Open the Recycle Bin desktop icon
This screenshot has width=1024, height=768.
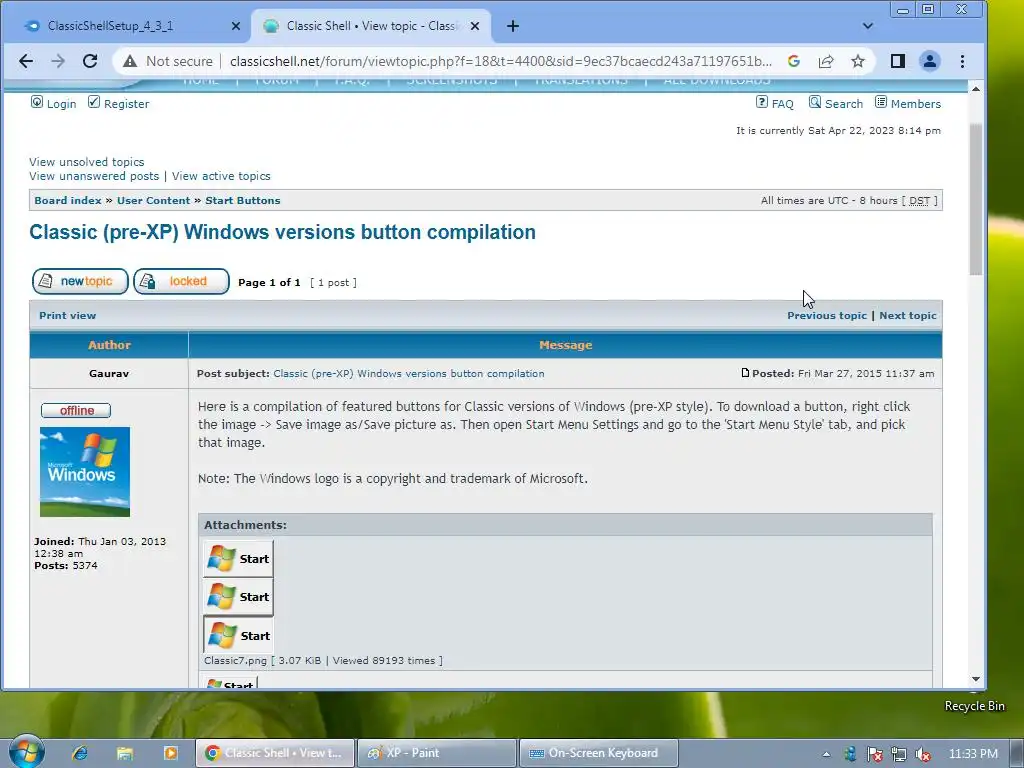pos(974,706)
